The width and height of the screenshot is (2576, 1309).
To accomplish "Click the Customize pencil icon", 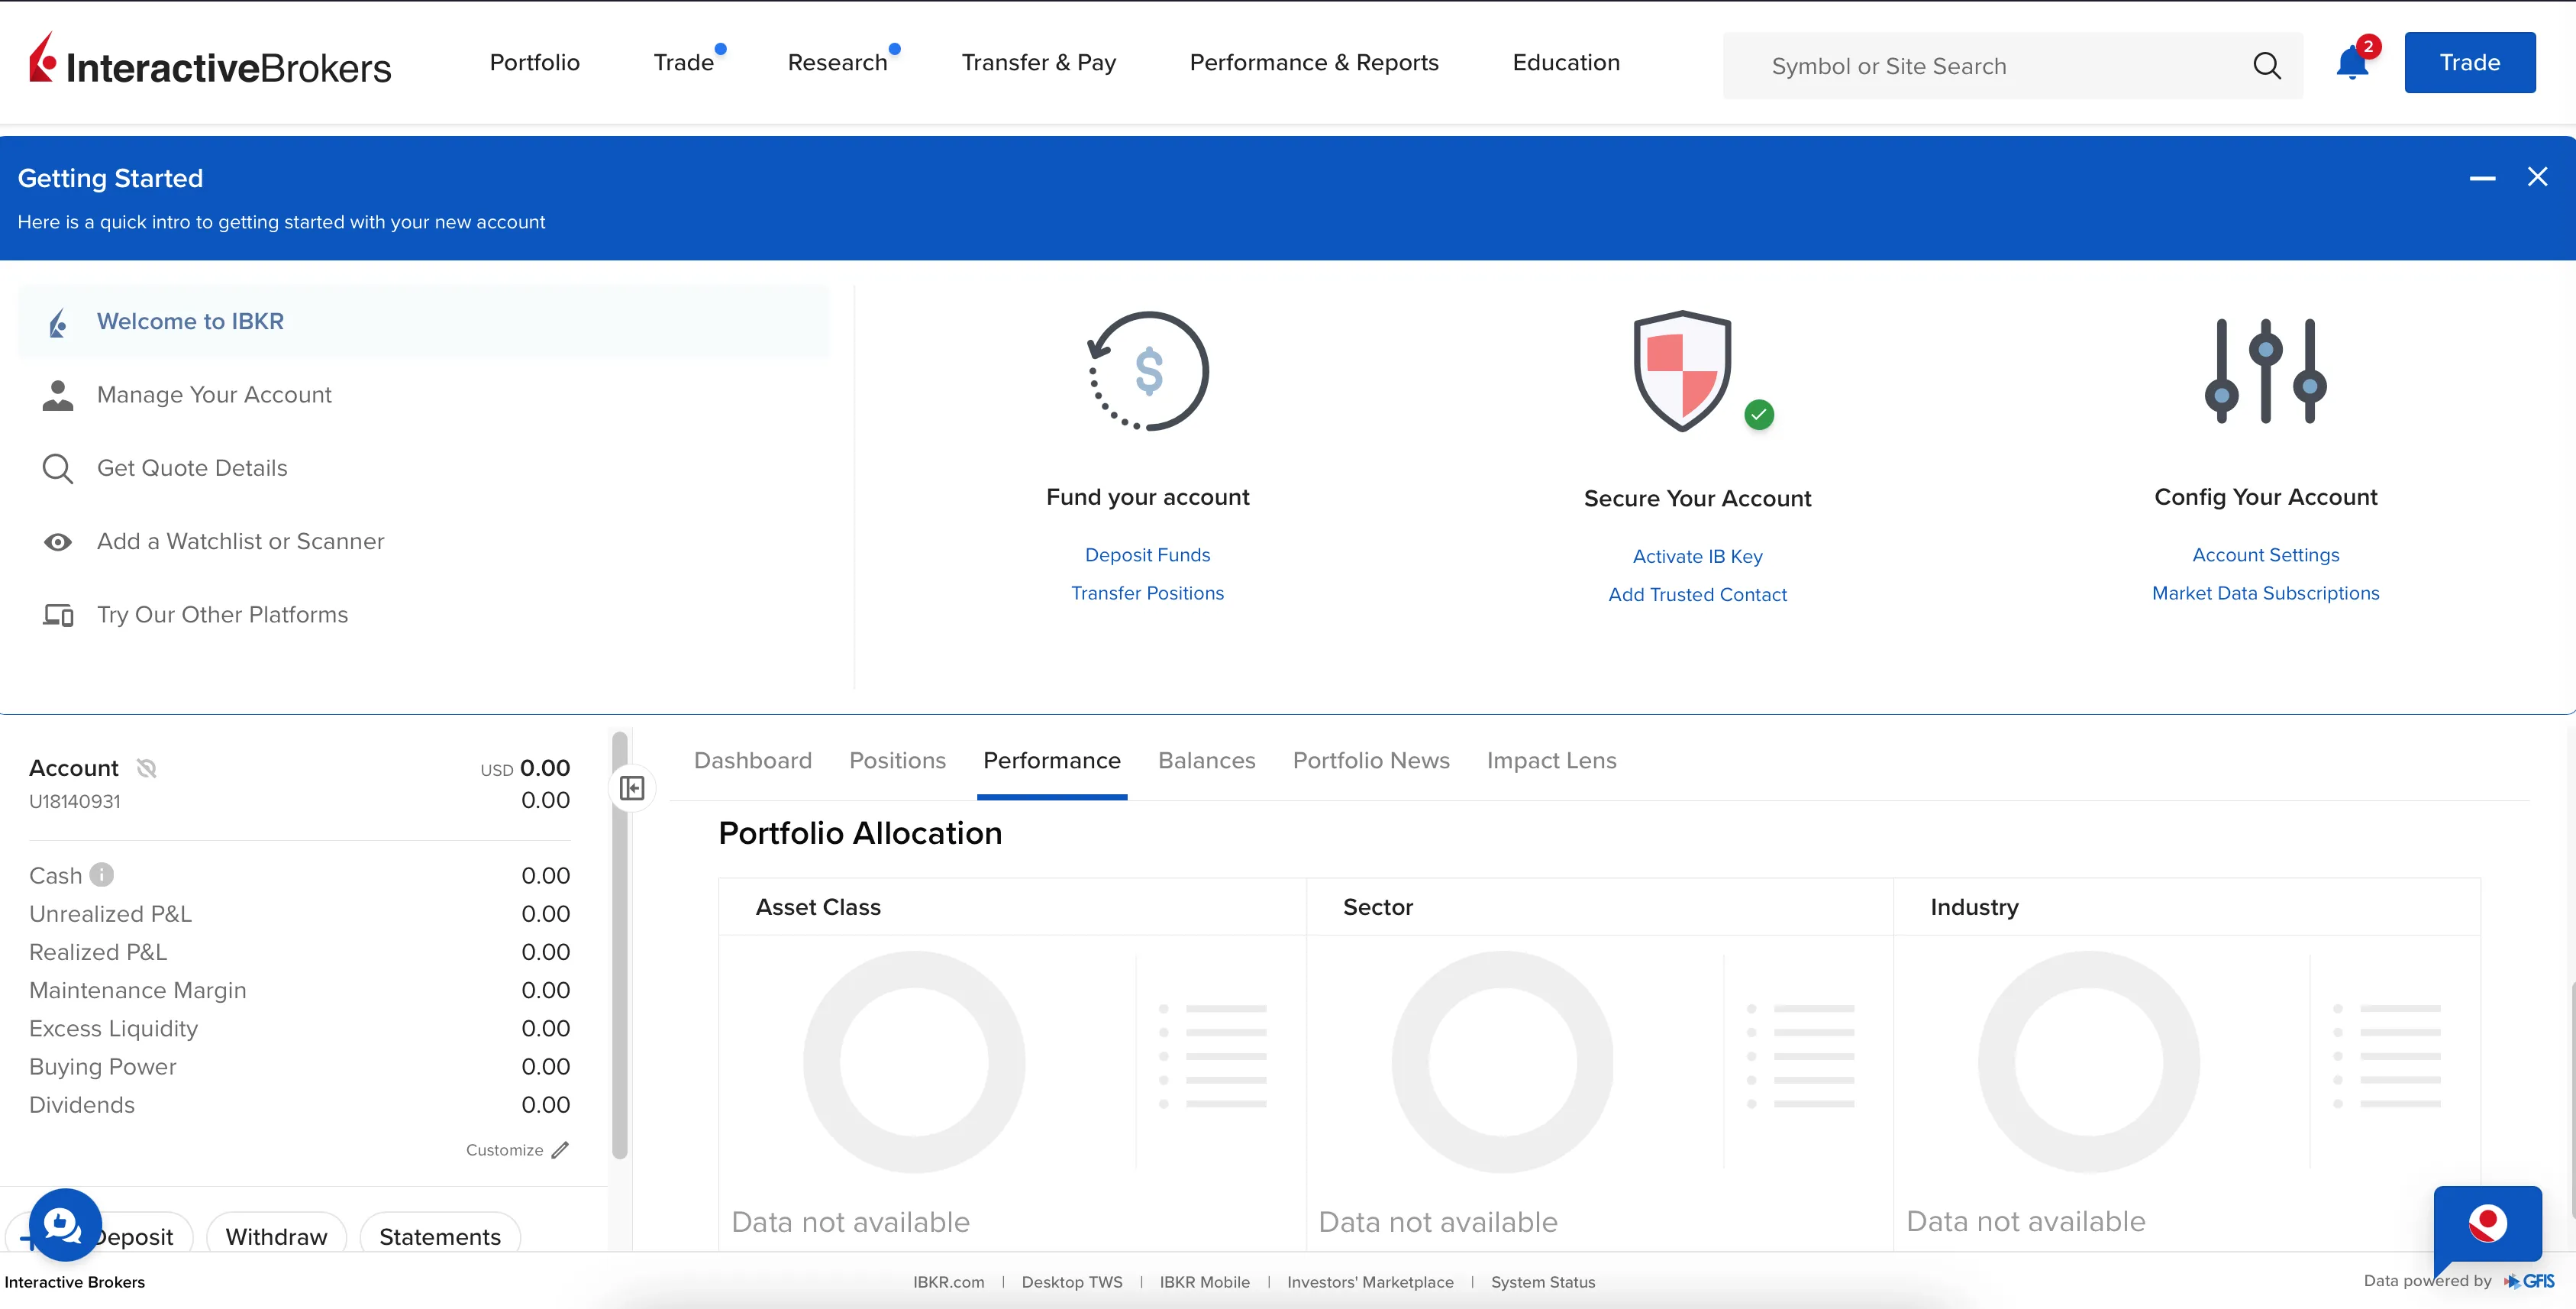I will coord(560,1150).
